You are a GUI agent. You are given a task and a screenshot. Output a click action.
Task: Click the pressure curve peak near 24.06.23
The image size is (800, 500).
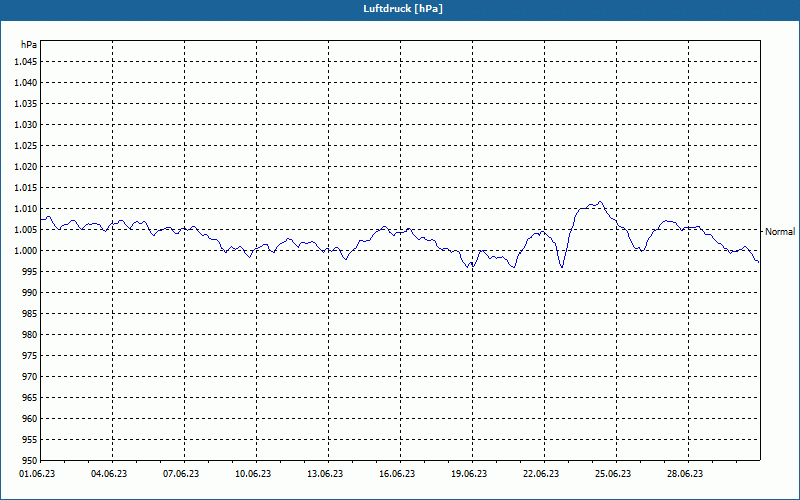601,202
